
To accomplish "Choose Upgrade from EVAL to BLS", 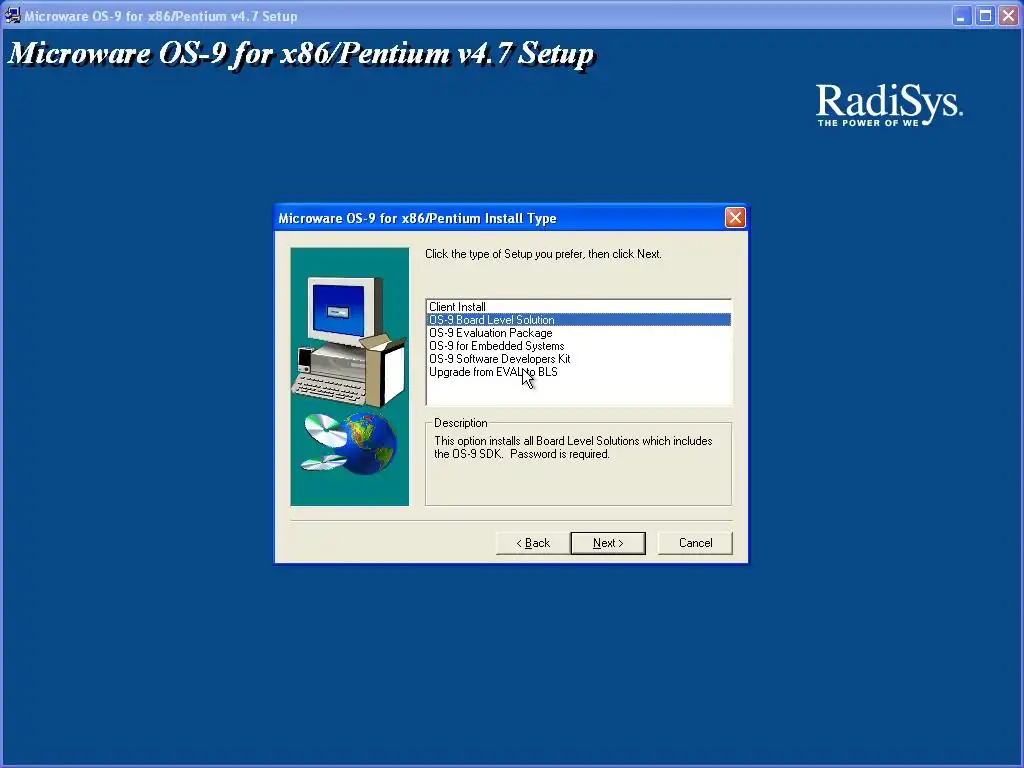I will [x=578, y=372].
